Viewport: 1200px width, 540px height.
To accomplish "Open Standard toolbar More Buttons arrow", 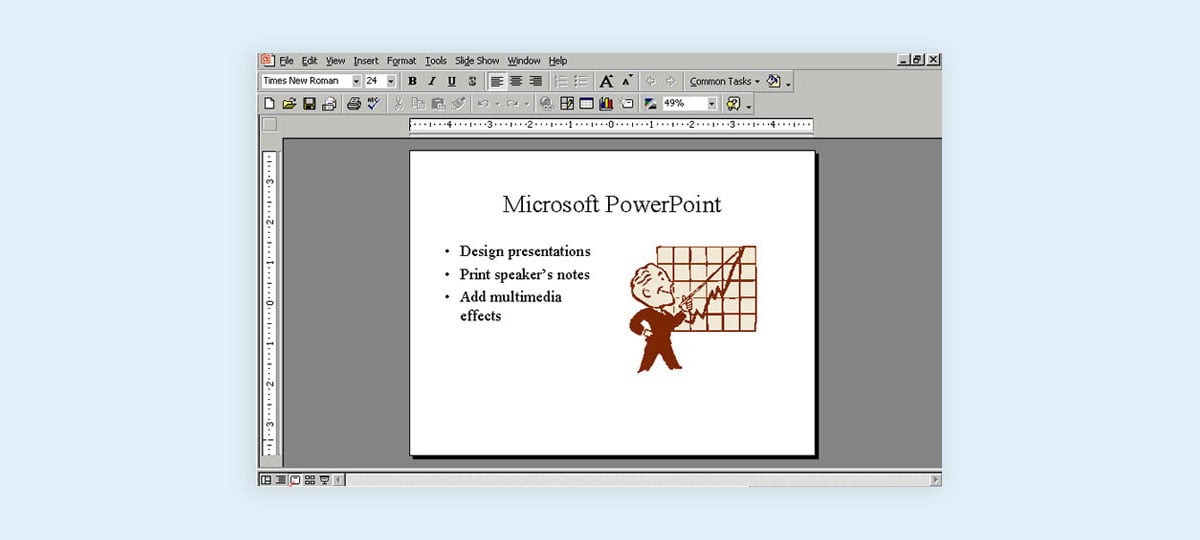I will coord(749,105).
